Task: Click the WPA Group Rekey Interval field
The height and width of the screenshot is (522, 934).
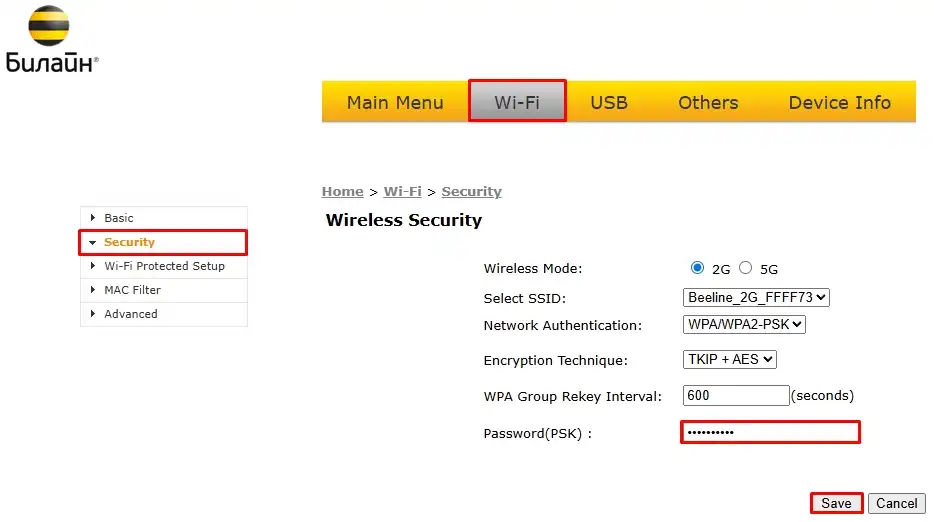Action: click(736, 395)
